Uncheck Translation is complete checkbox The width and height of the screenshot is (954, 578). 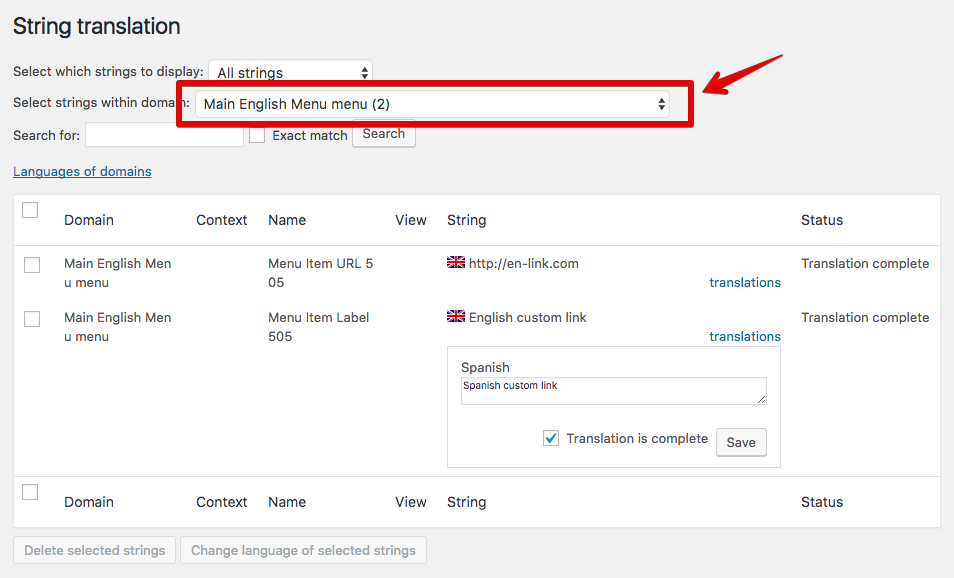click(x=551, y=439)
